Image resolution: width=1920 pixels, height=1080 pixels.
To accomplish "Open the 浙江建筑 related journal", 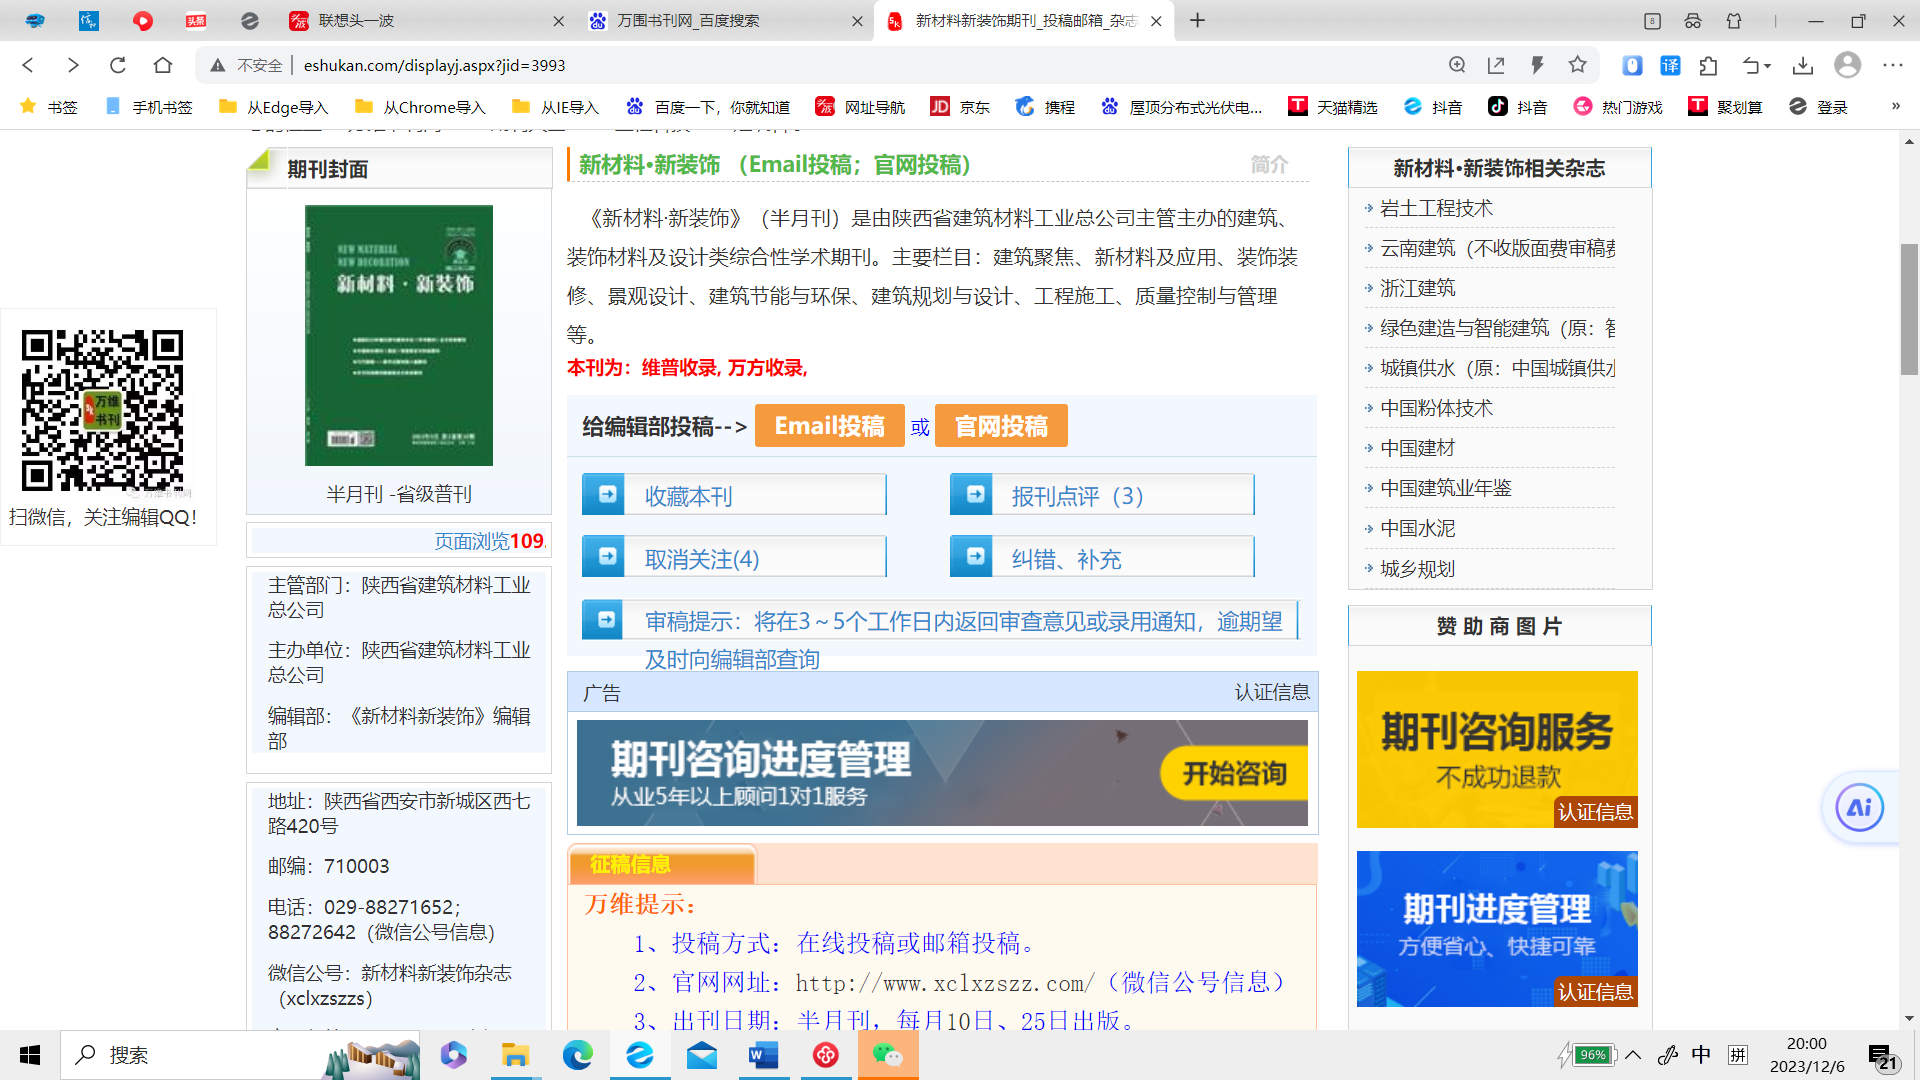I will pos(1418,288).
